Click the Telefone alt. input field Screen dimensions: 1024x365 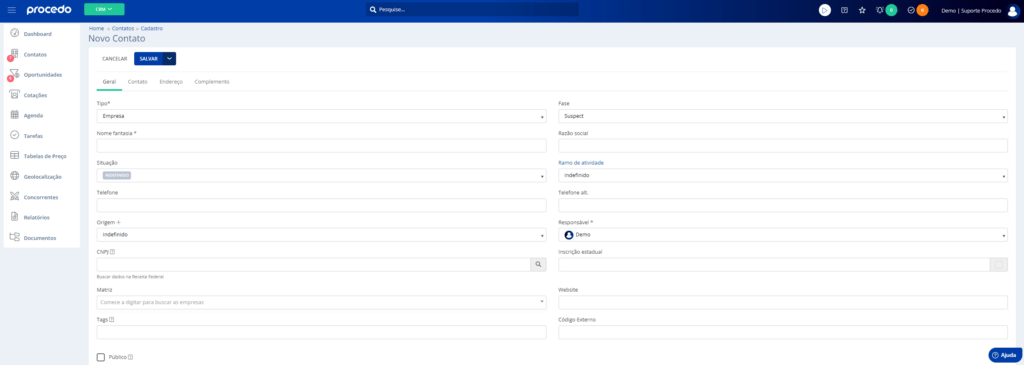pyautogui.click(x=783, y=205)
